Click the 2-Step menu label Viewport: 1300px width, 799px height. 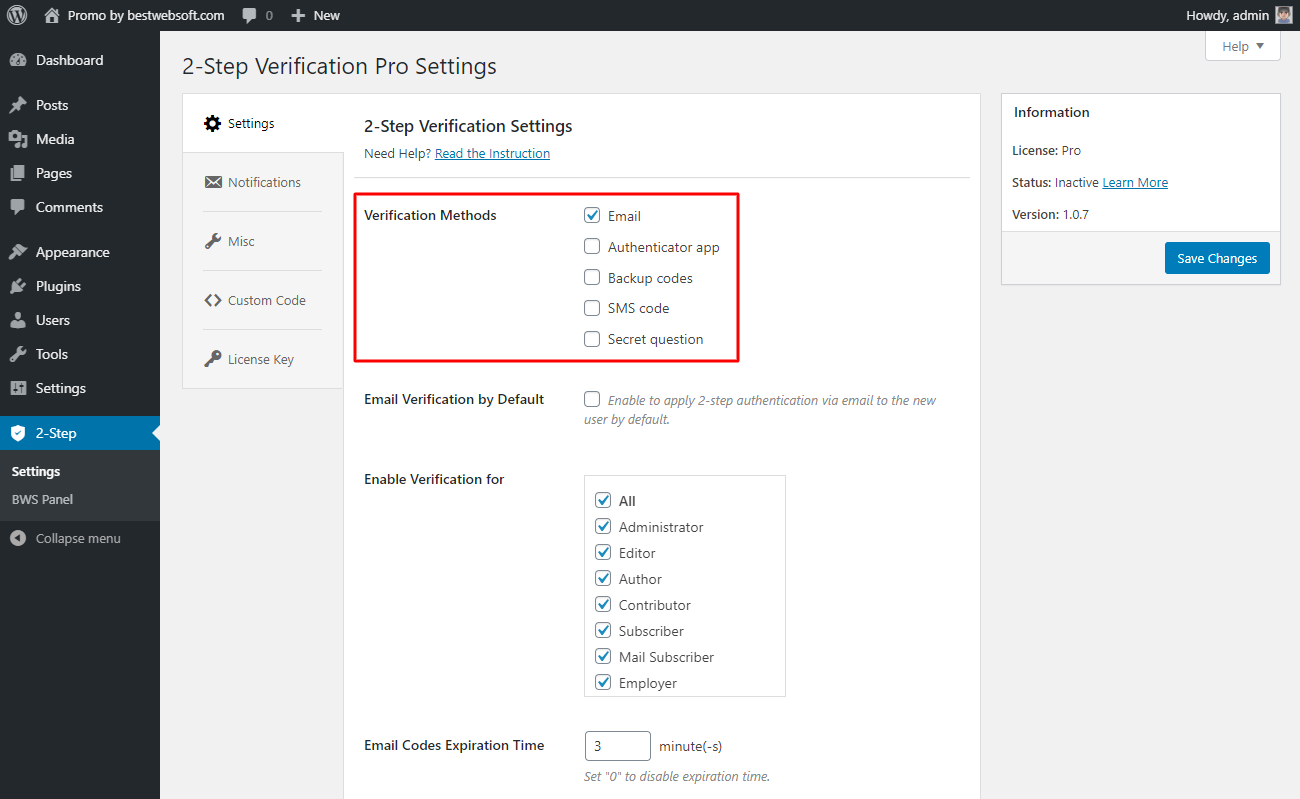pyautogui.click(x=56, y=433)
